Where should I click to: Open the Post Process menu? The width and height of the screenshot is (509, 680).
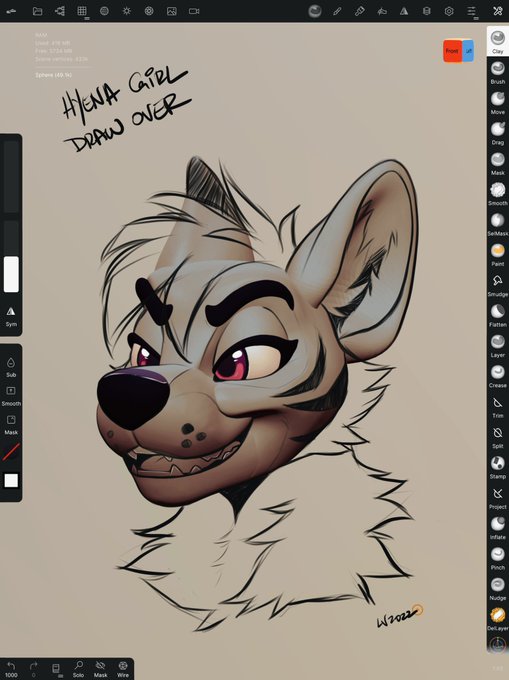pyautogui.click(x=149, y=11)
